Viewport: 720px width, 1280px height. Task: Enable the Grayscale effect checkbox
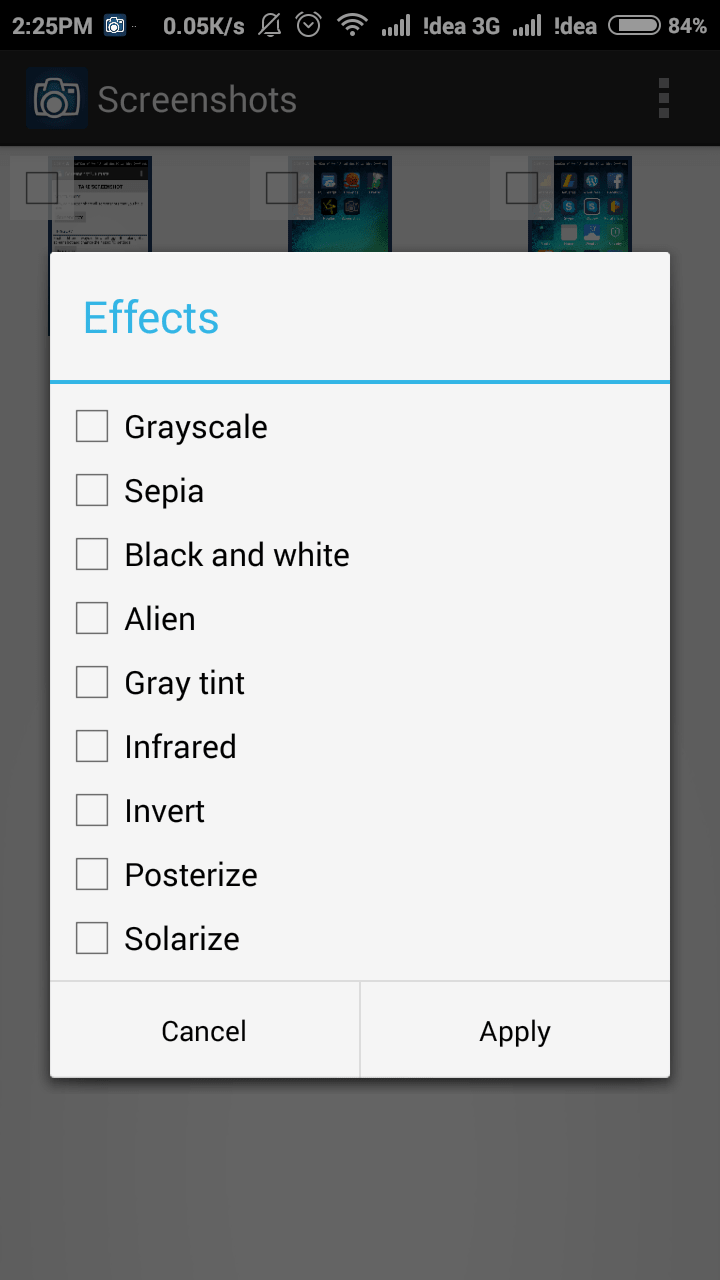(x=92, y=427)
